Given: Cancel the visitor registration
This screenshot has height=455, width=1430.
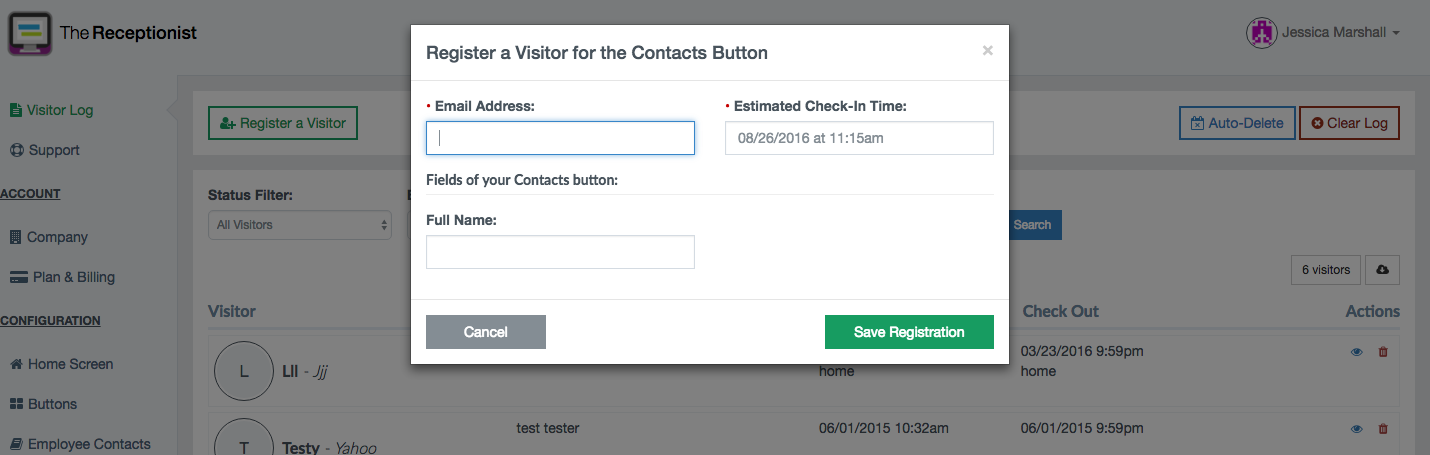Looking at the screenshot, I should [486, 332].
